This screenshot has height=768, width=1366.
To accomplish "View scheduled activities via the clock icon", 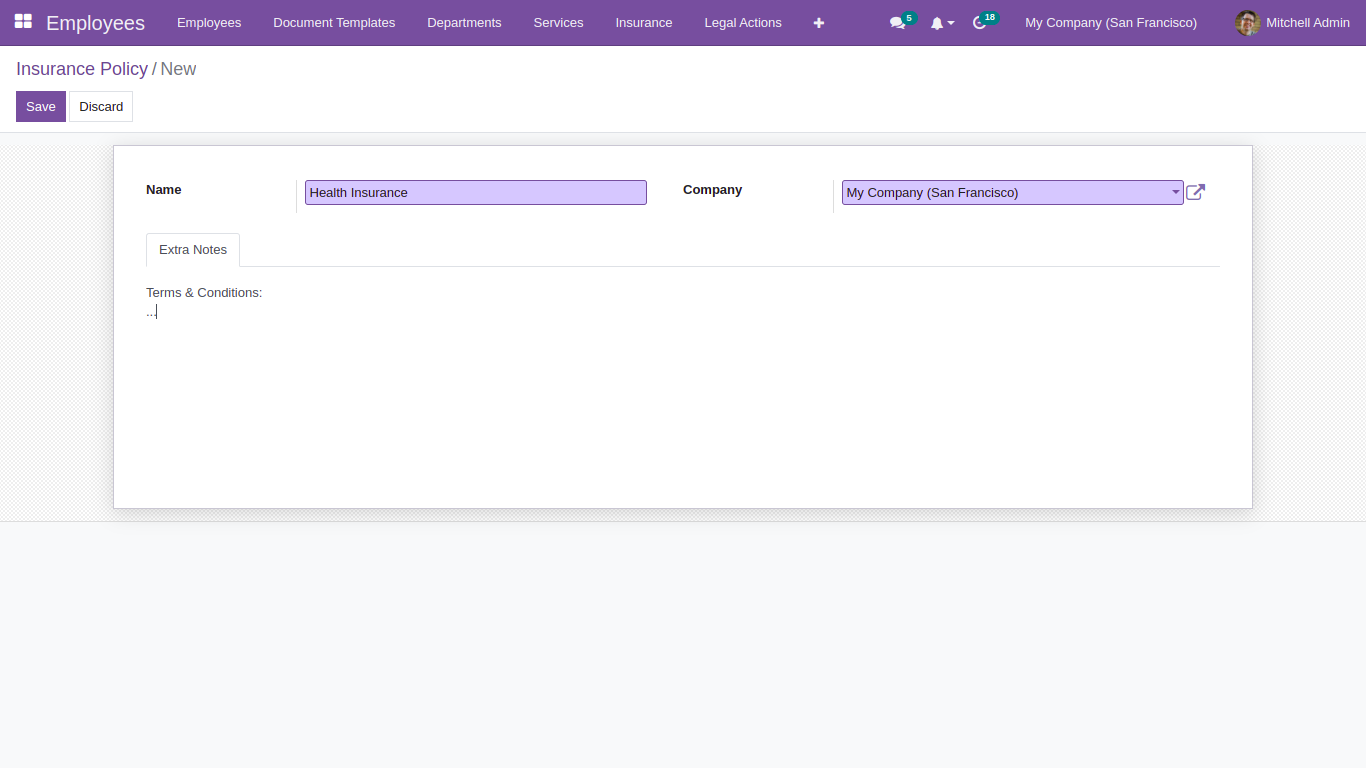I will [x=979, y=23].
